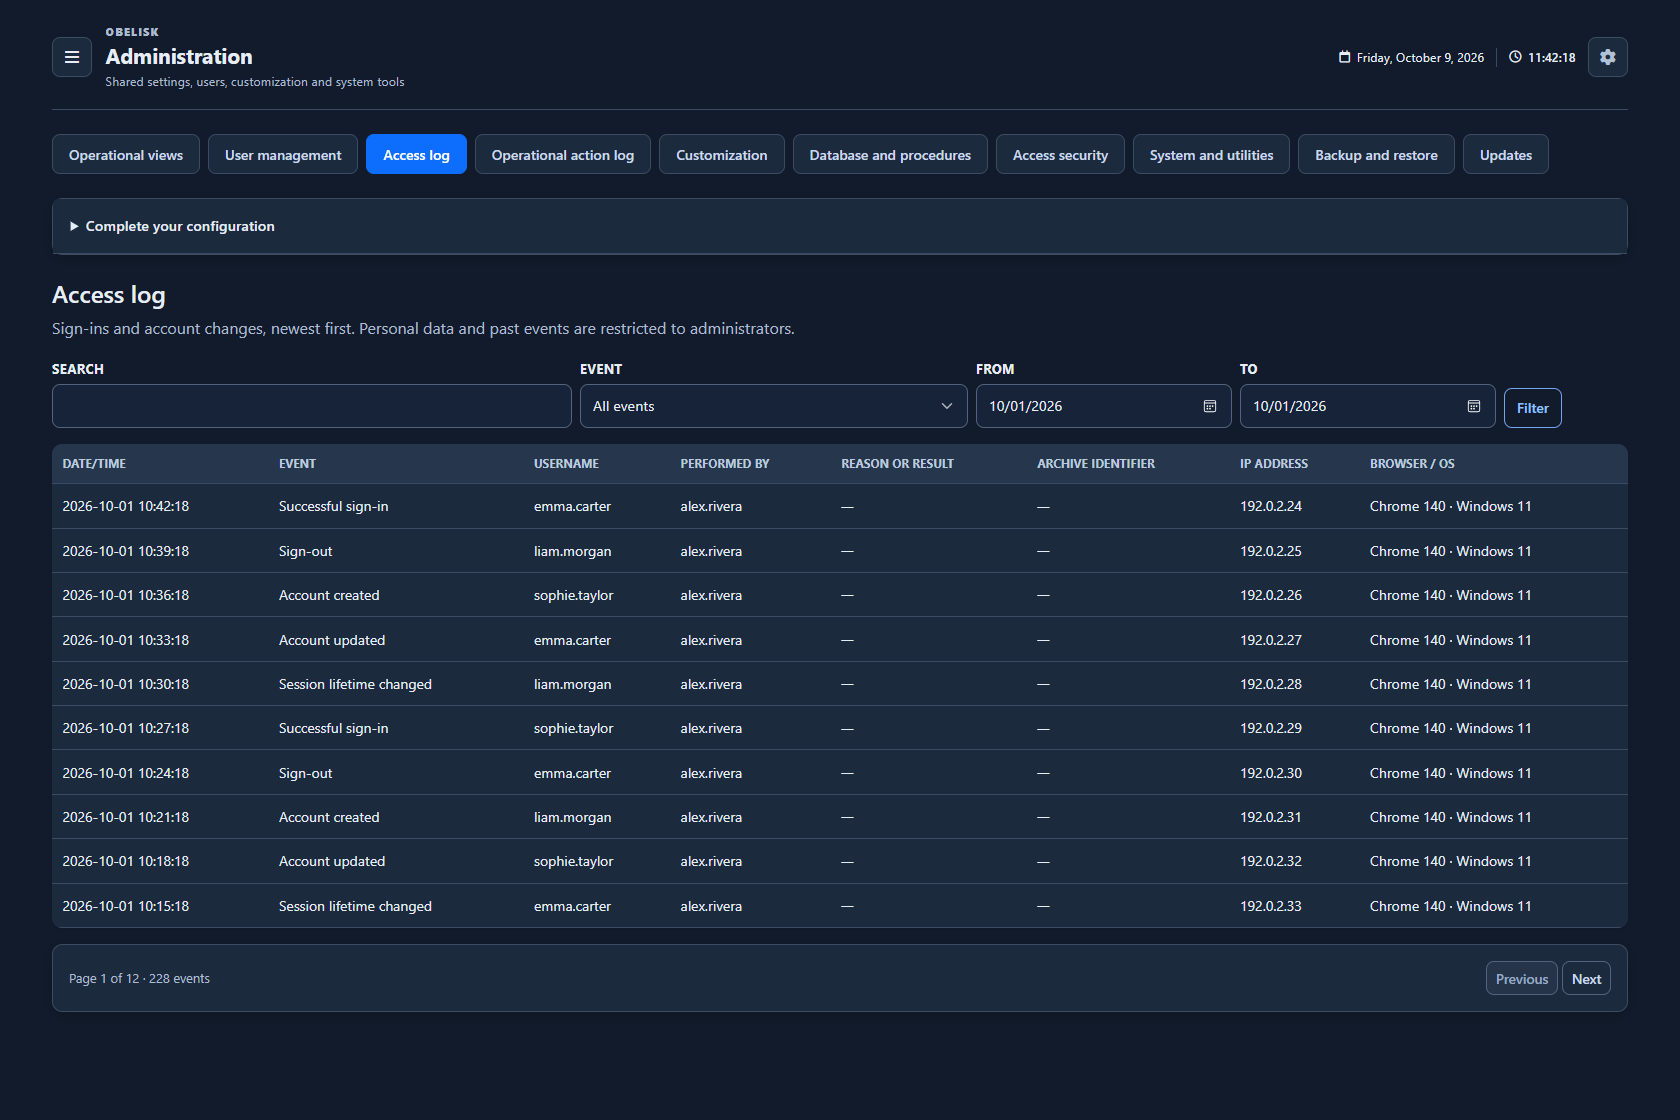Click emma.carter username at 10:15:18
This screenshot has width=1680, height=1120.
(x=572, y=906)
